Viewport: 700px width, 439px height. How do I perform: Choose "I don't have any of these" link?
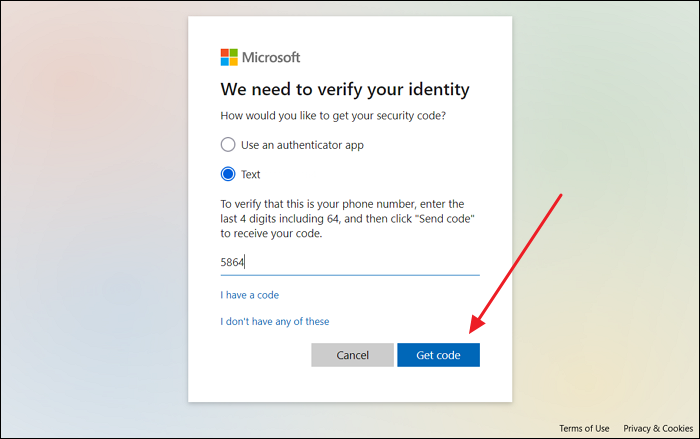275,321
